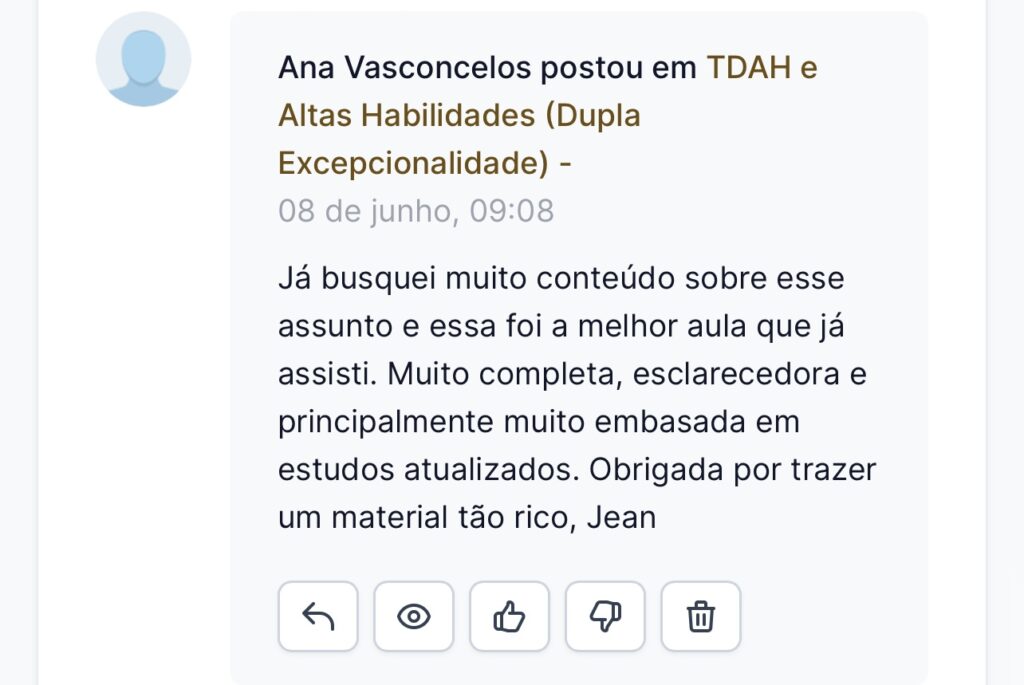Click the phrase "principalmente muito embasada em"

[x=539, y=422]
